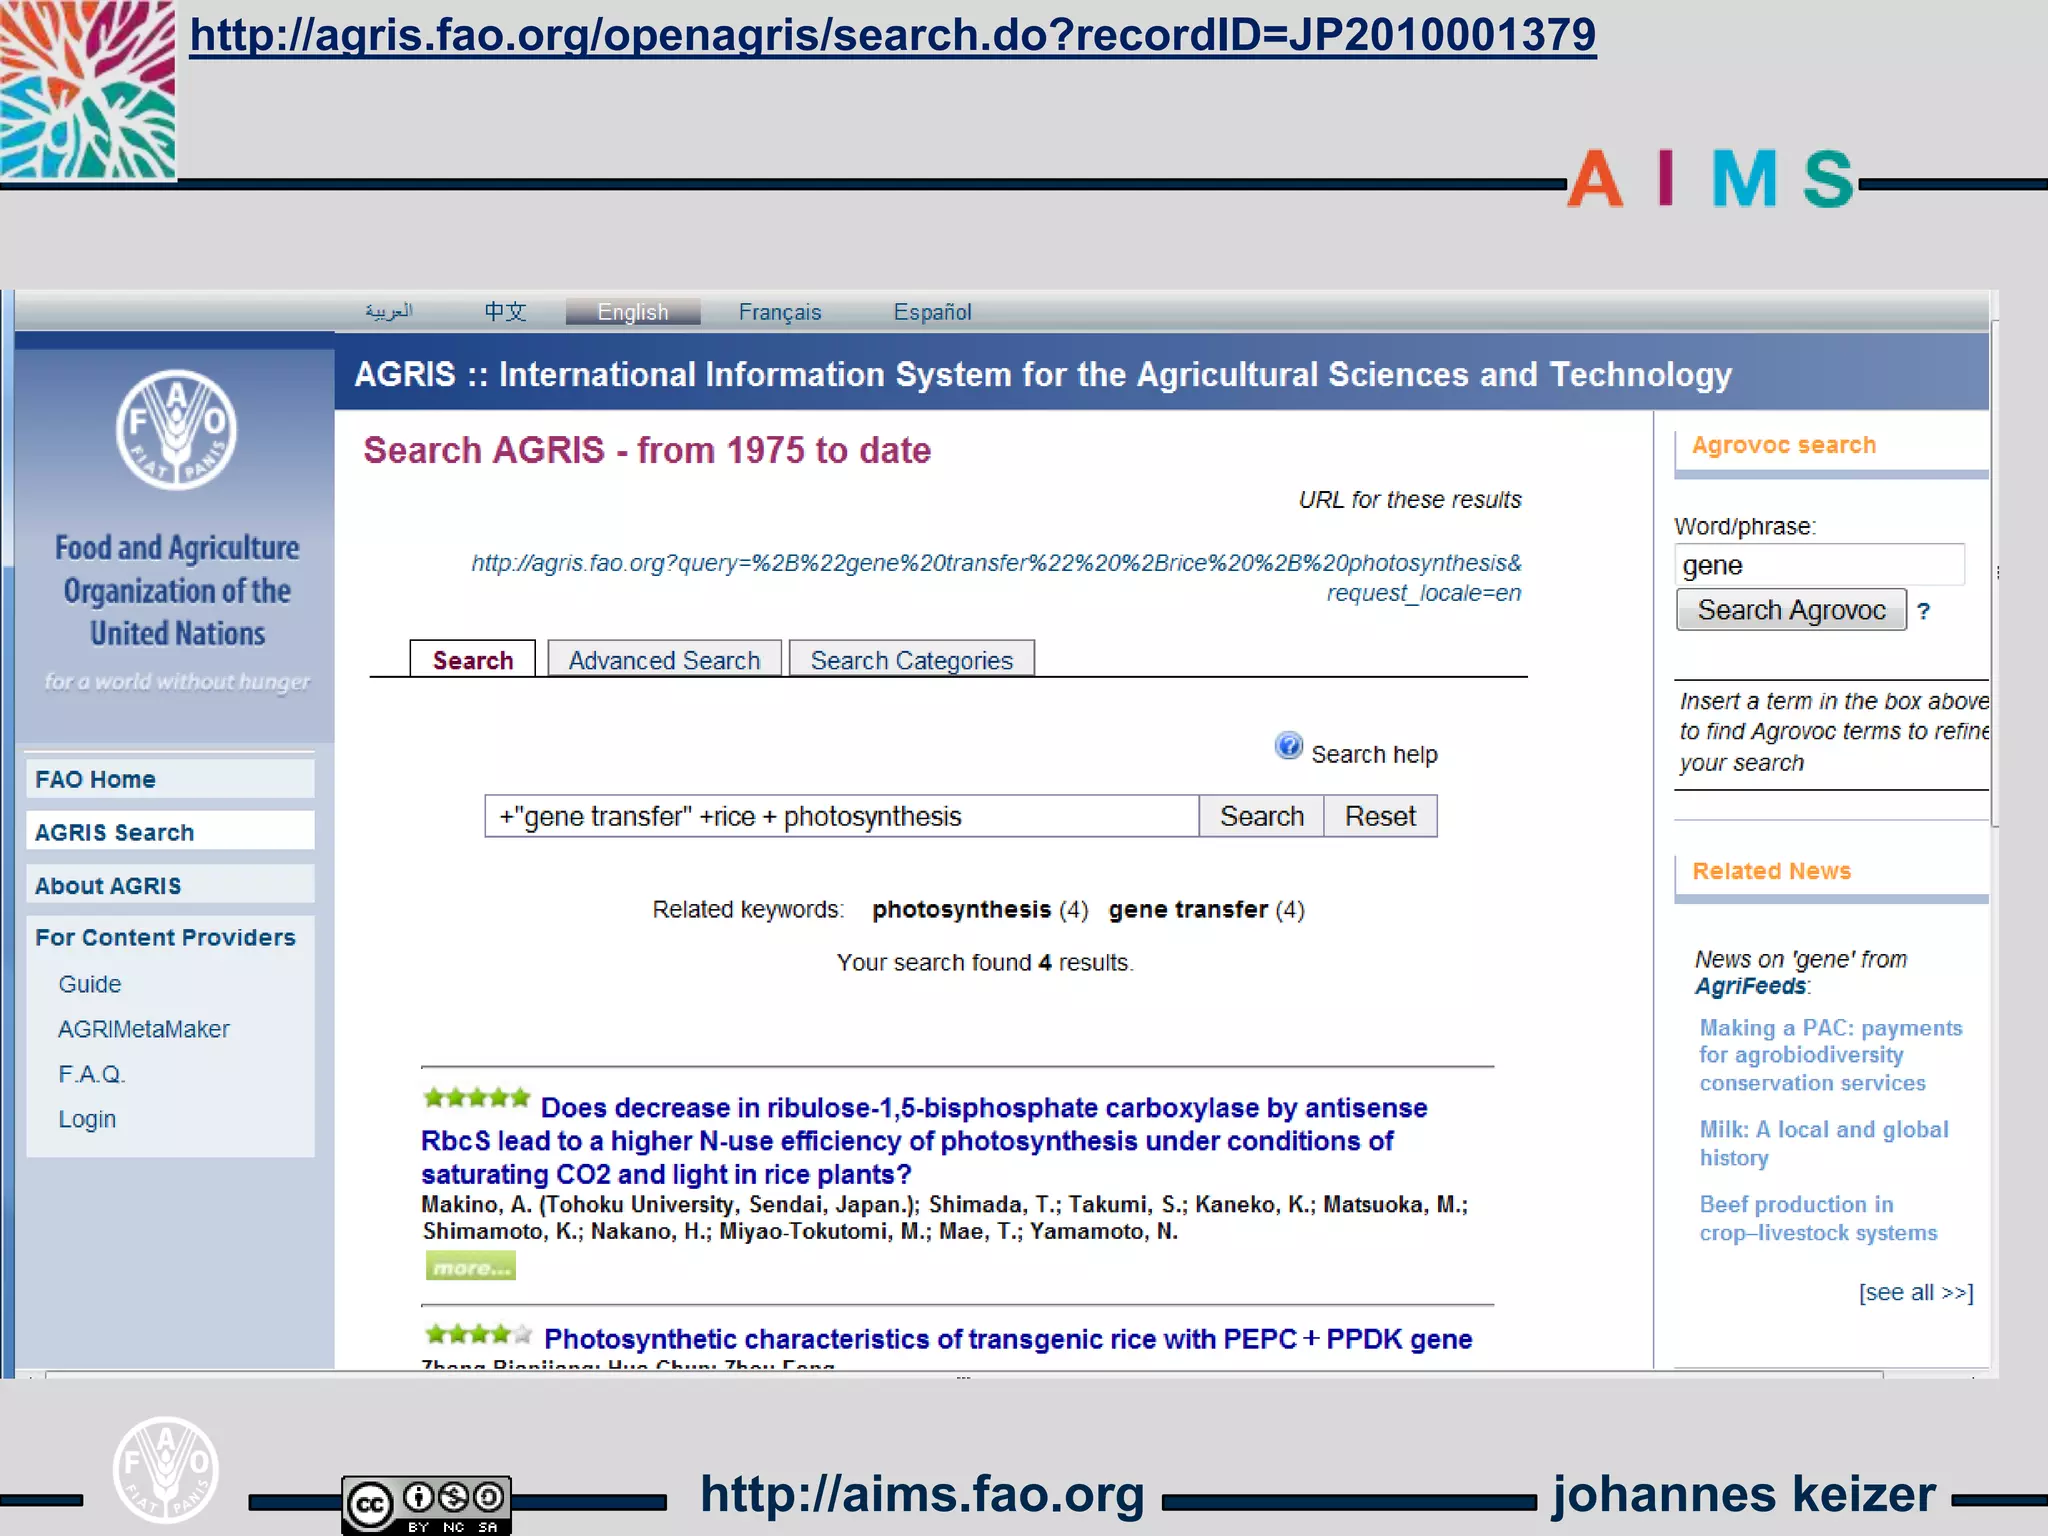Open the Guide link
The width and height of the screenshot is (2048, 1536).
90,984
